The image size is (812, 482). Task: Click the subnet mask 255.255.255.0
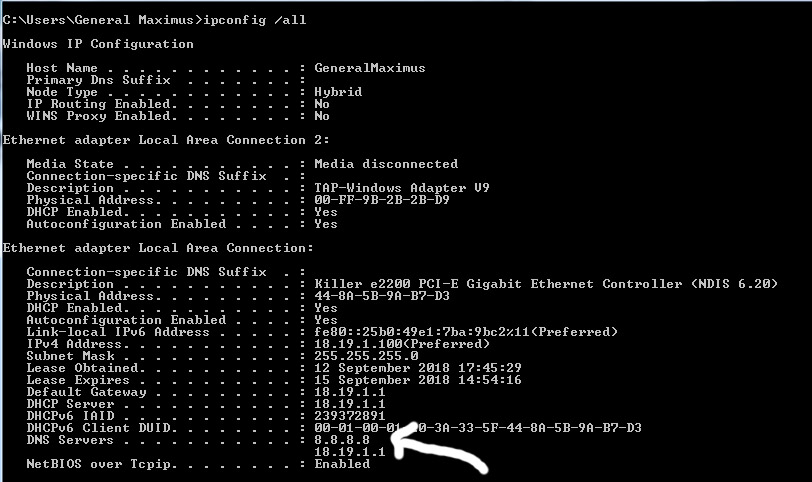(x=366, y=356)
